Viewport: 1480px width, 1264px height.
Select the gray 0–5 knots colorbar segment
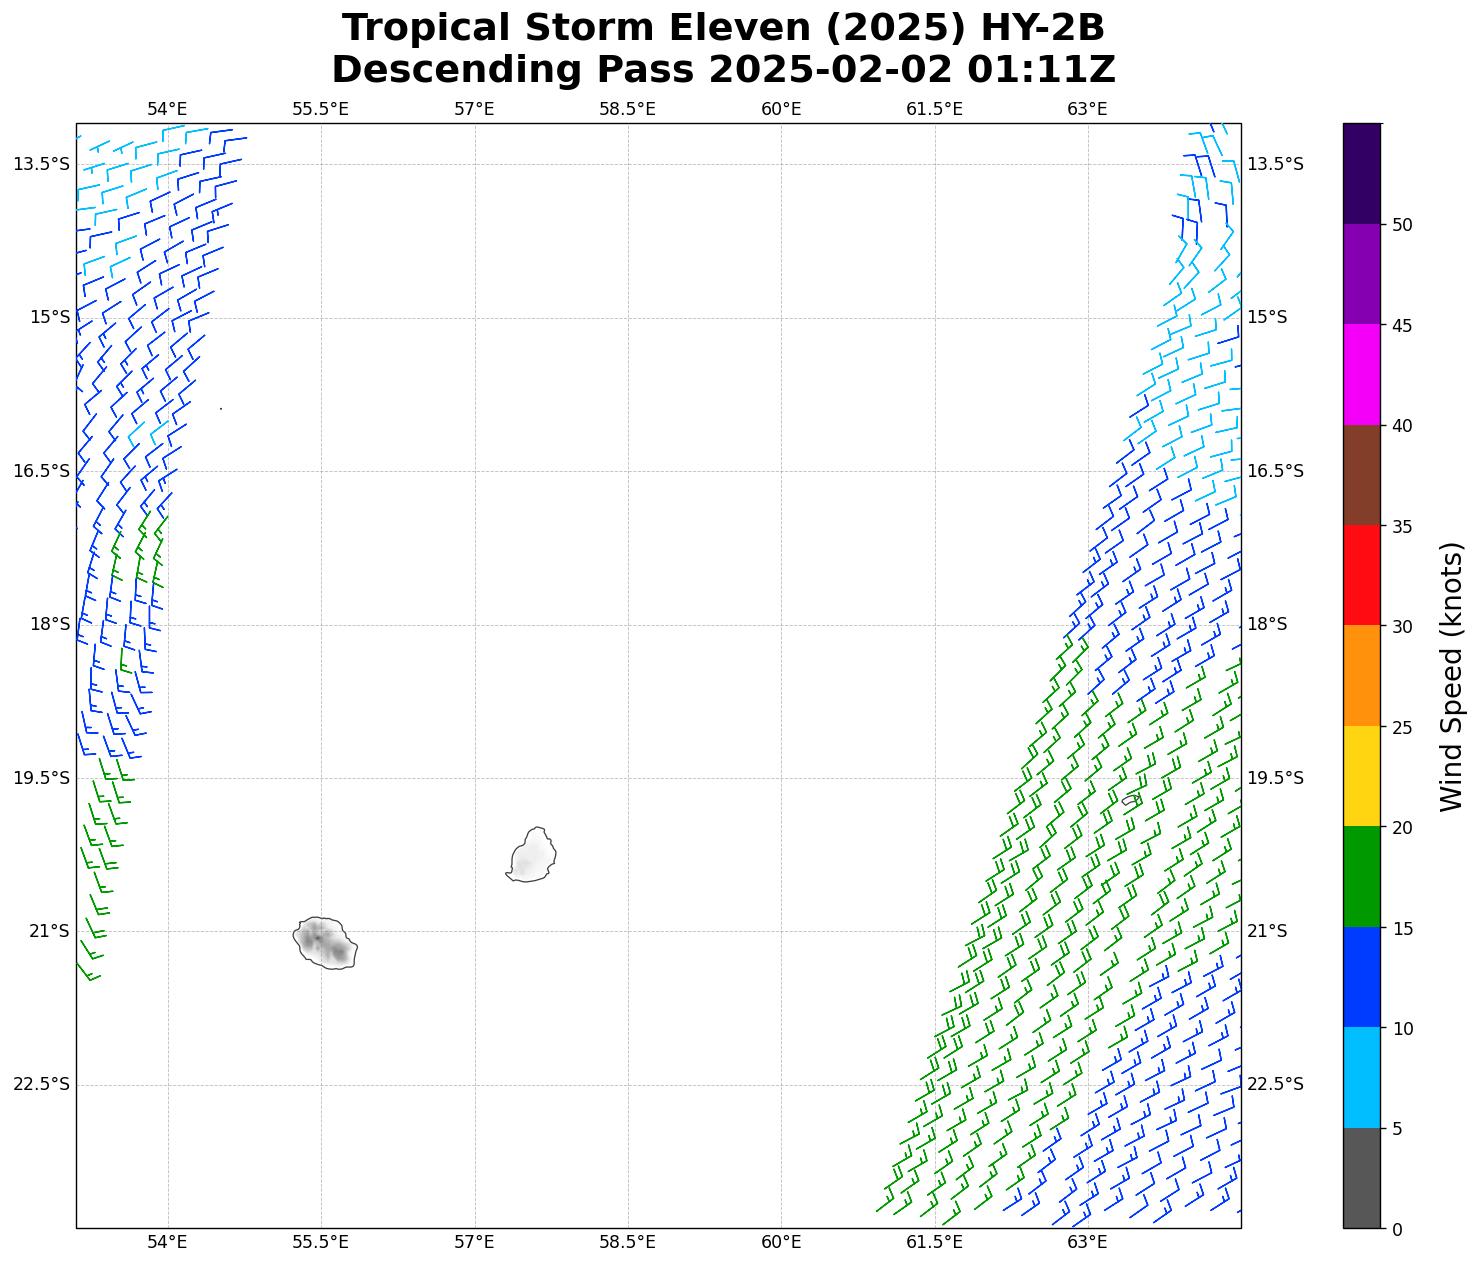1361,1178
